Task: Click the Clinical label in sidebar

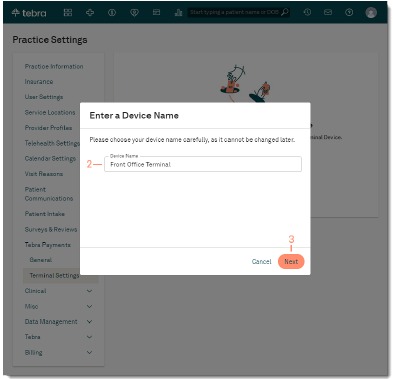Action: 35,291
